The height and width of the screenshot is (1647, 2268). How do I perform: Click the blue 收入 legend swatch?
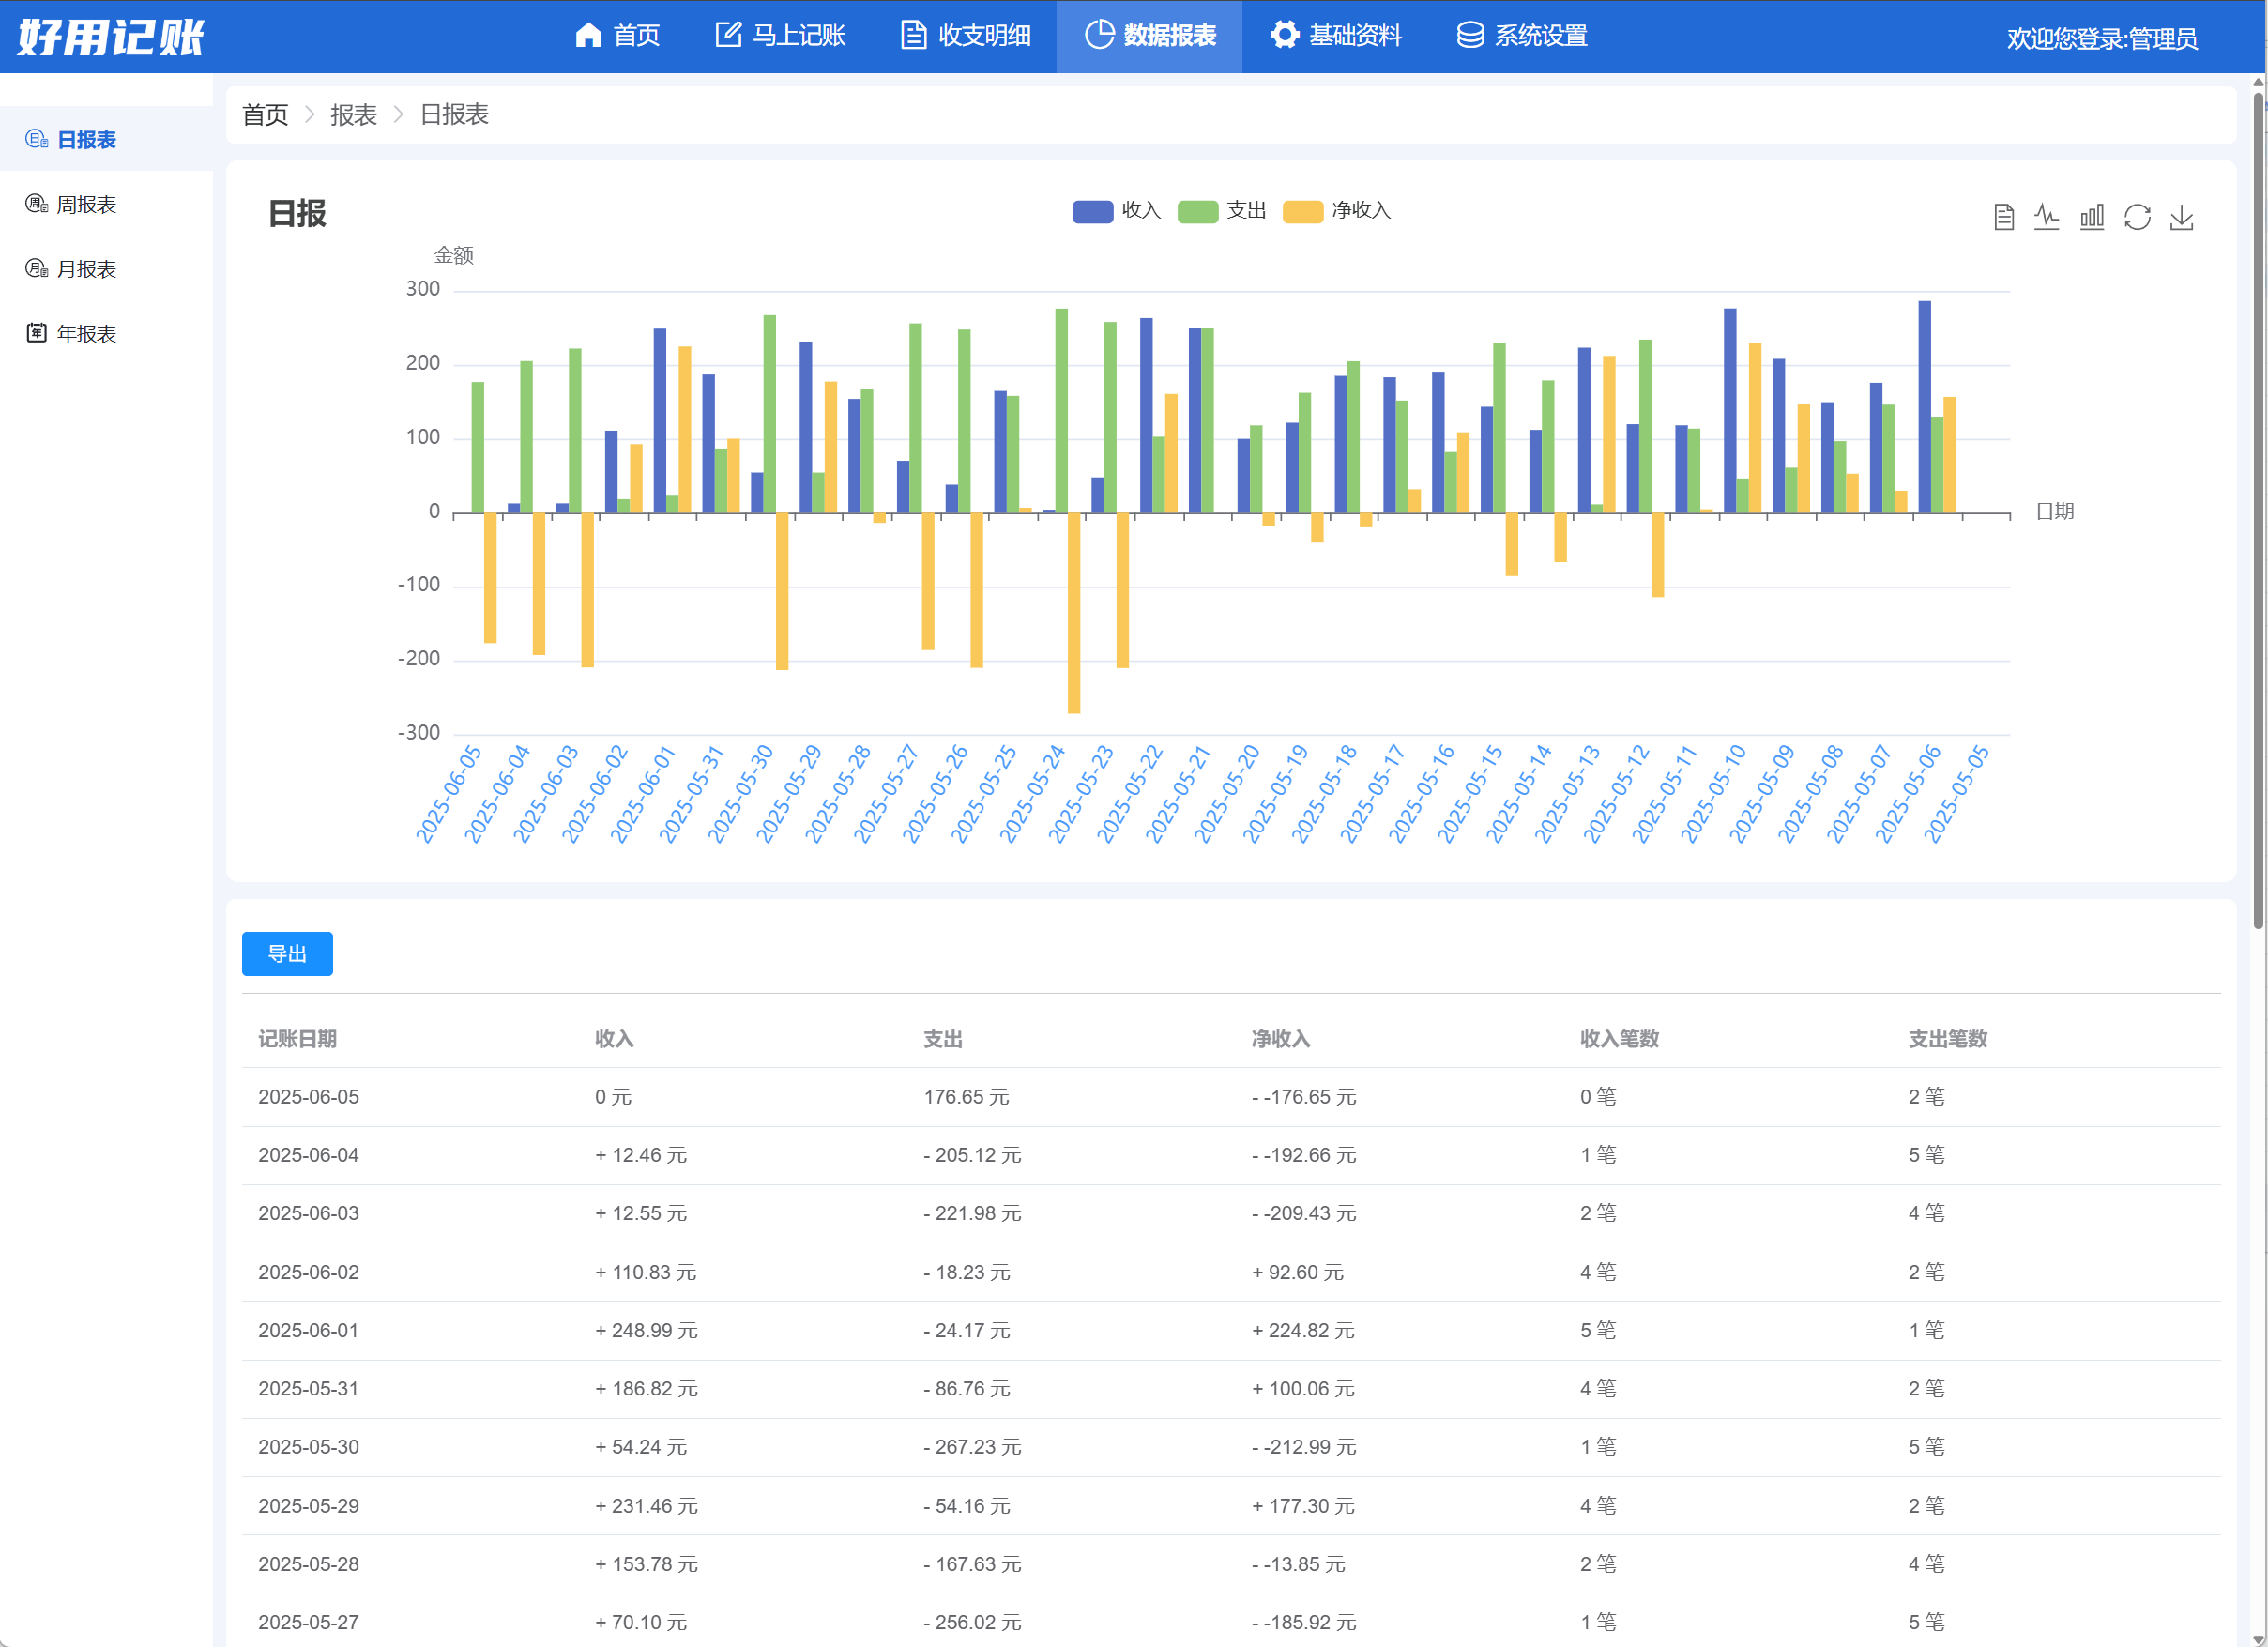[1092, 212]
